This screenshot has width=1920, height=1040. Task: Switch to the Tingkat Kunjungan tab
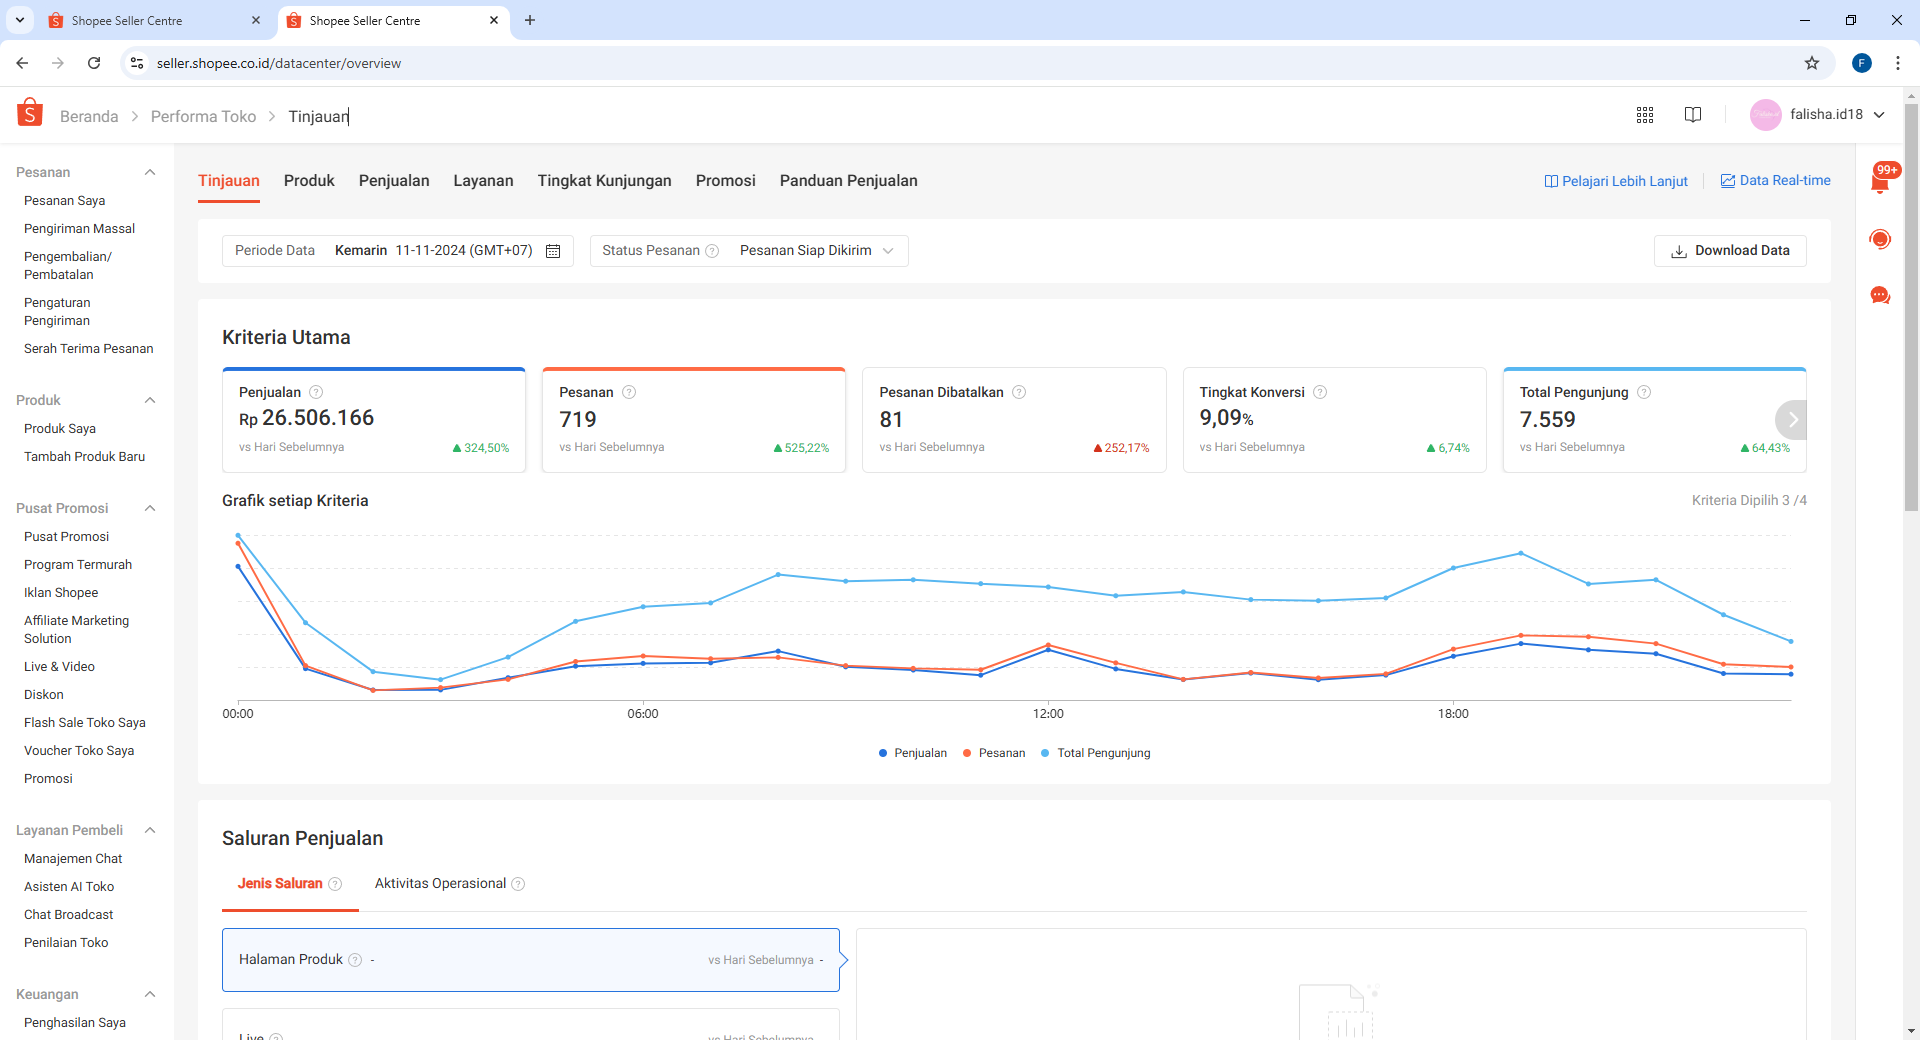[604, 181]
